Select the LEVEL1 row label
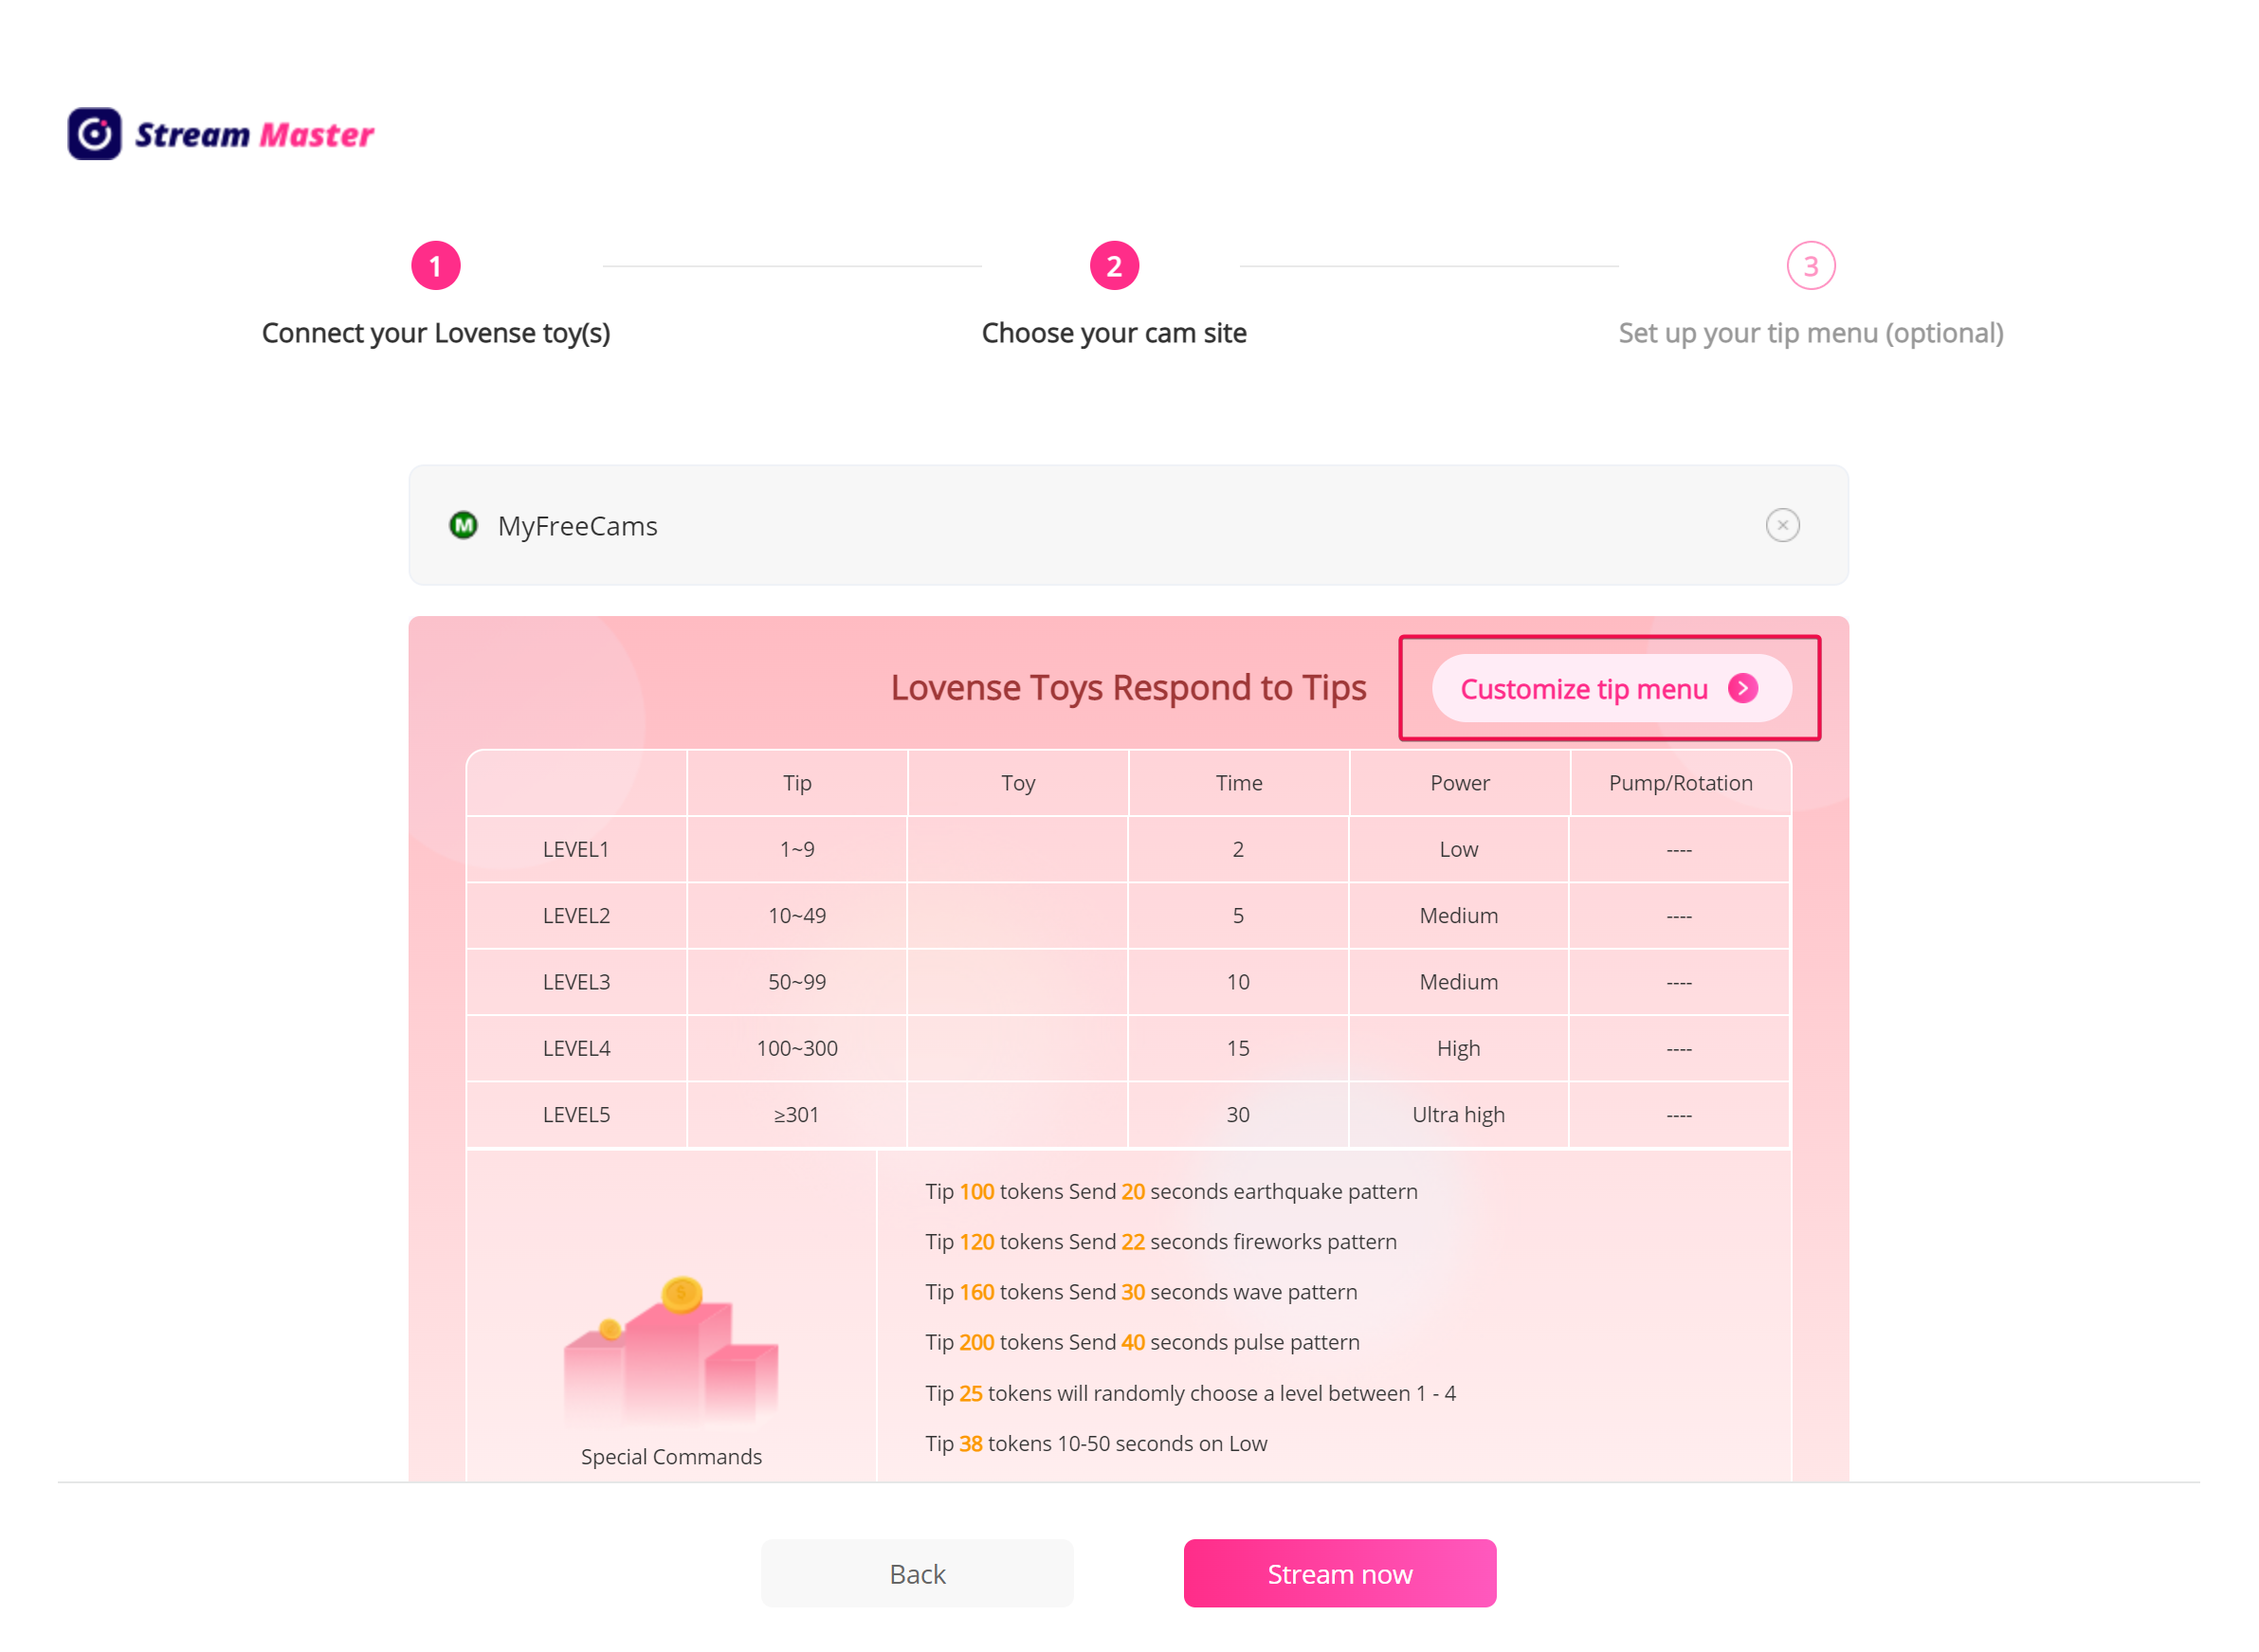The height and width of the screenshot is (1652, 2259). (576, 849)
